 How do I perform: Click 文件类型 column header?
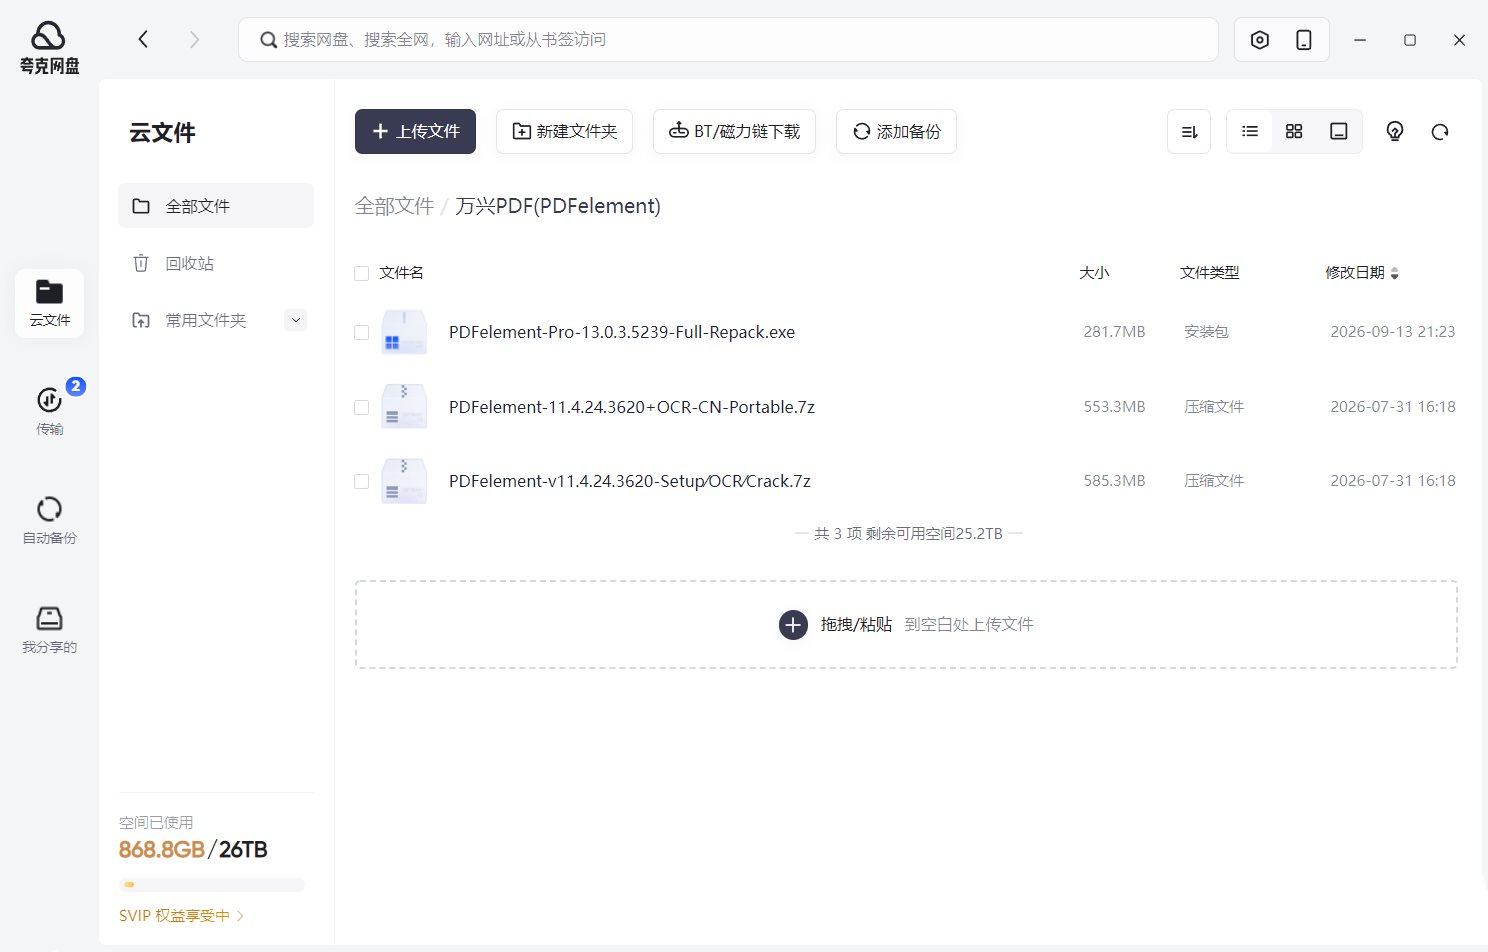click(1209, 273)
